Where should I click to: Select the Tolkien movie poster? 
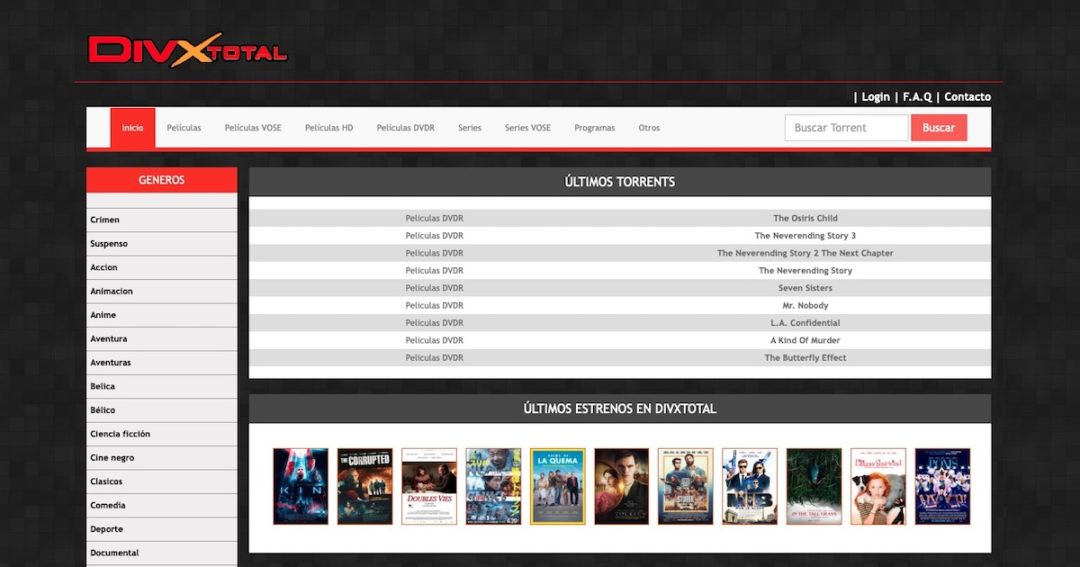[621, 486]
